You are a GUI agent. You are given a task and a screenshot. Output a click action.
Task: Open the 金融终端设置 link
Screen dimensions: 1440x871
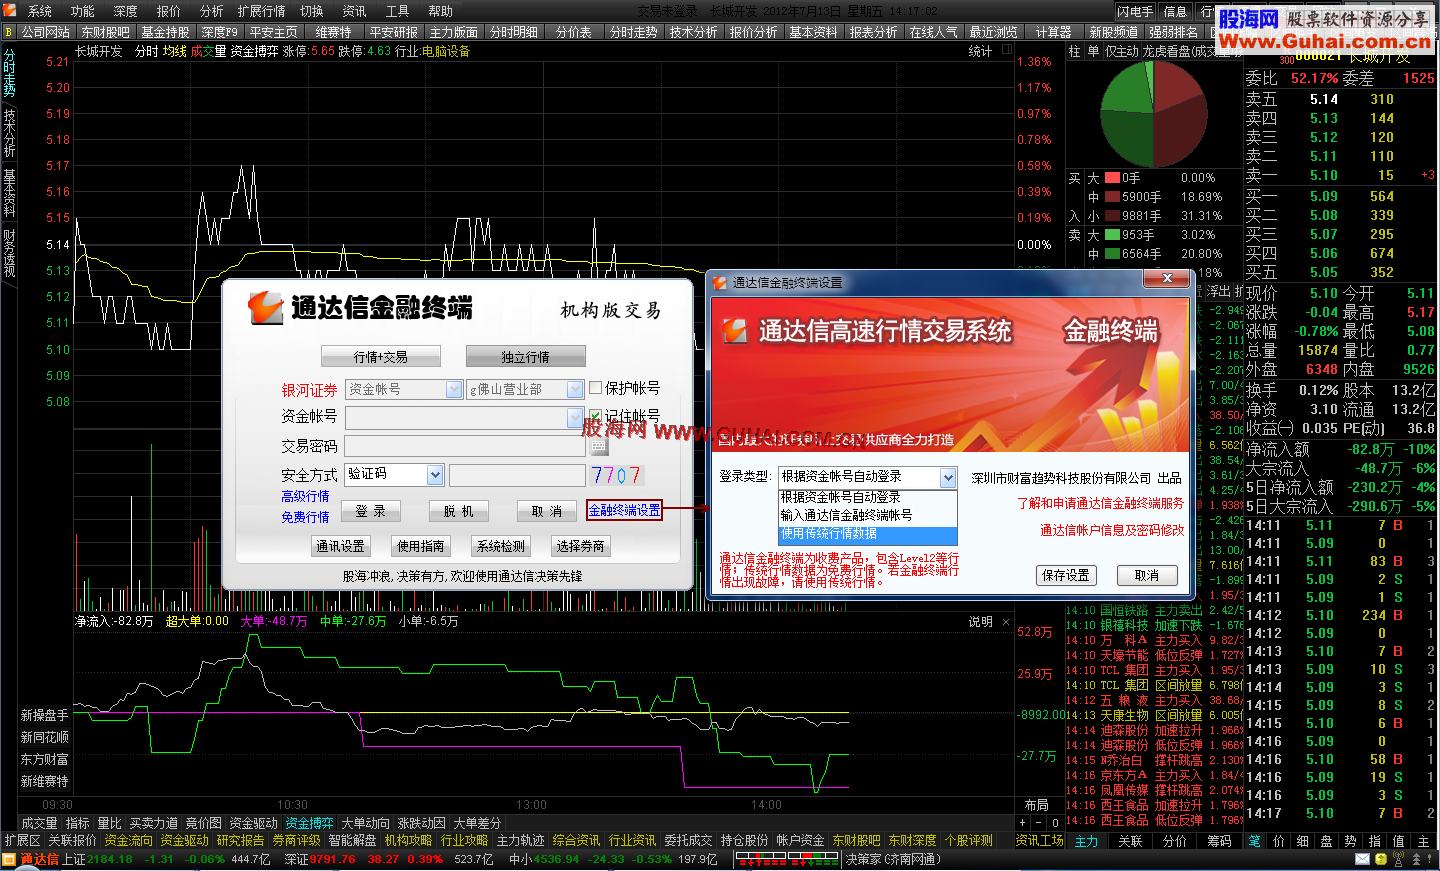[624, 510]
